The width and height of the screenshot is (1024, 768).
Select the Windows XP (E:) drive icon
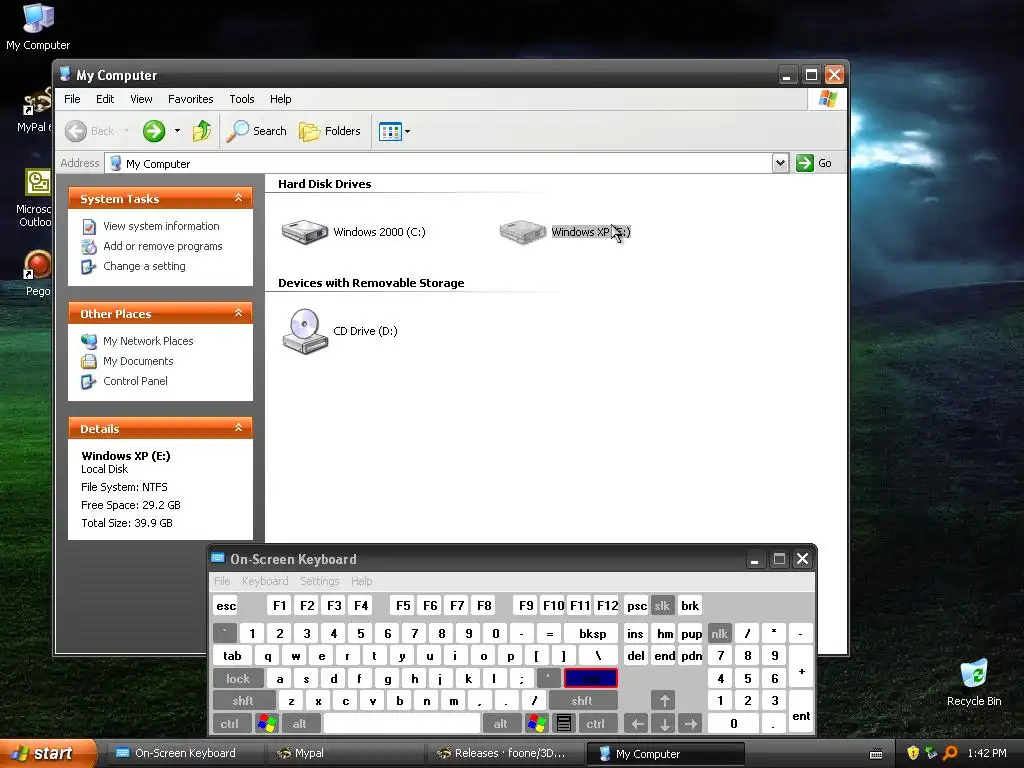pyautogui.click(x=522, y=232)
